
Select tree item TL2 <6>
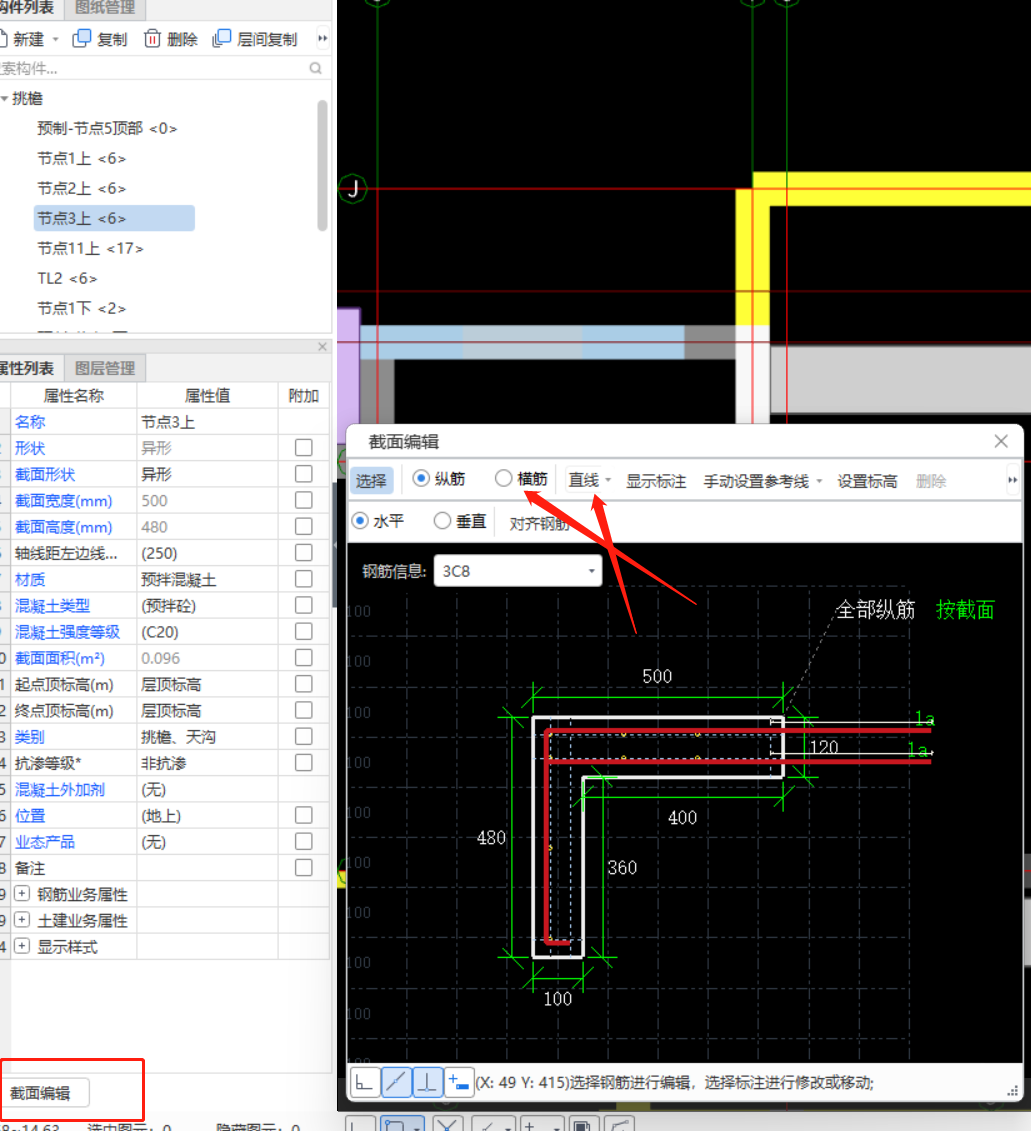point(67,278)
